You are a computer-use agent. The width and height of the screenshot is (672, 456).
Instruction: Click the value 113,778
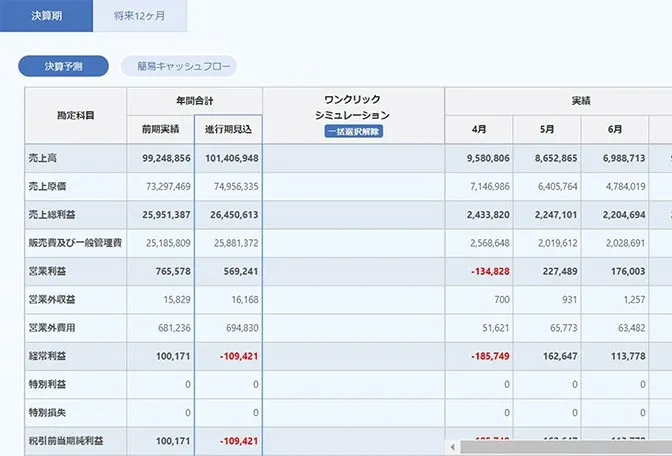[628, 356]
